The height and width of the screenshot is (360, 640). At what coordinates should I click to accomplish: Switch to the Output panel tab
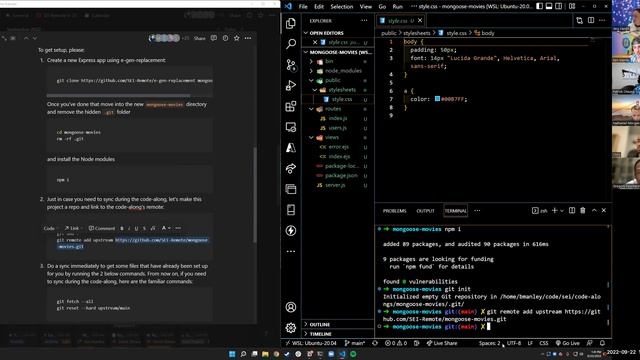point(425,211)
